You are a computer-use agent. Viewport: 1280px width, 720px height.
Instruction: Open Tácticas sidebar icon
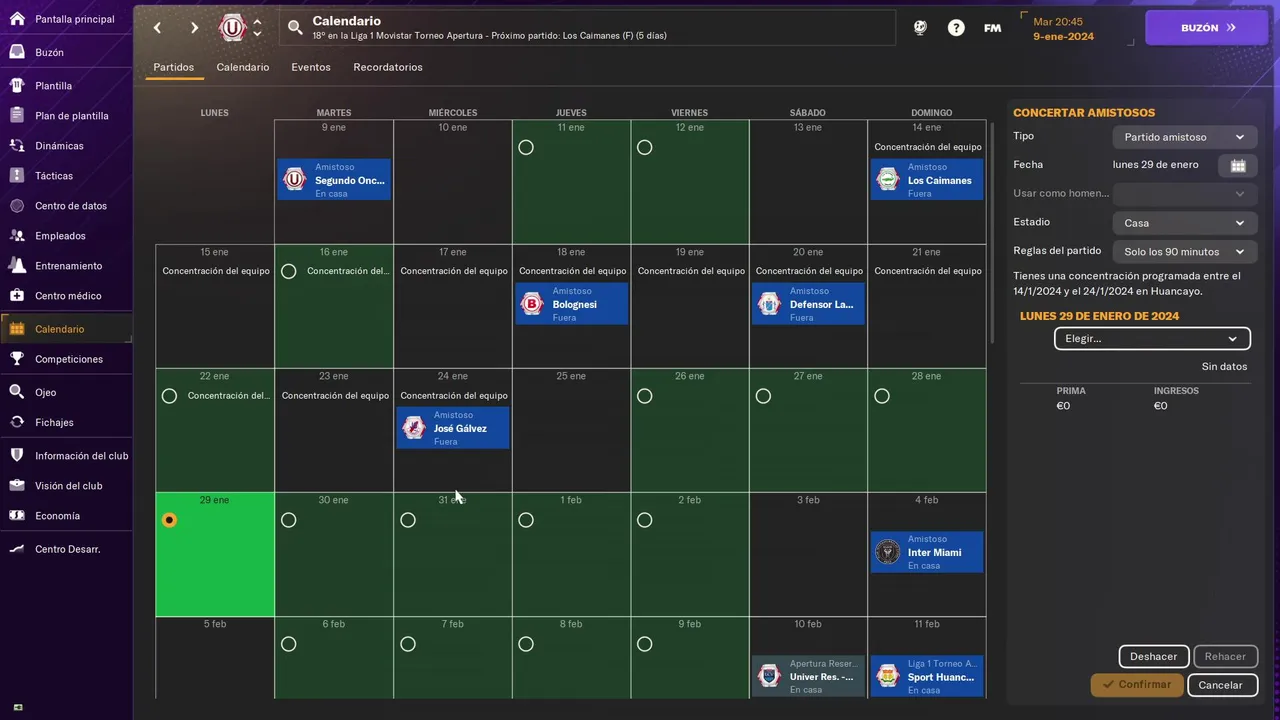(17, 176)
